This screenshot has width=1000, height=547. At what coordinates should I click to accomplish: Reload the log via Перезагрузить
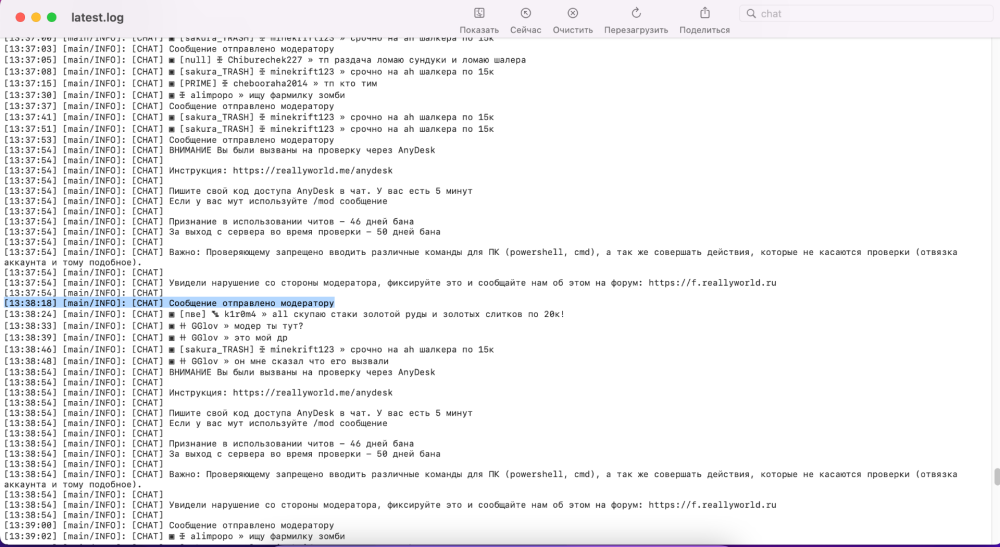click(x=636, y=21)
